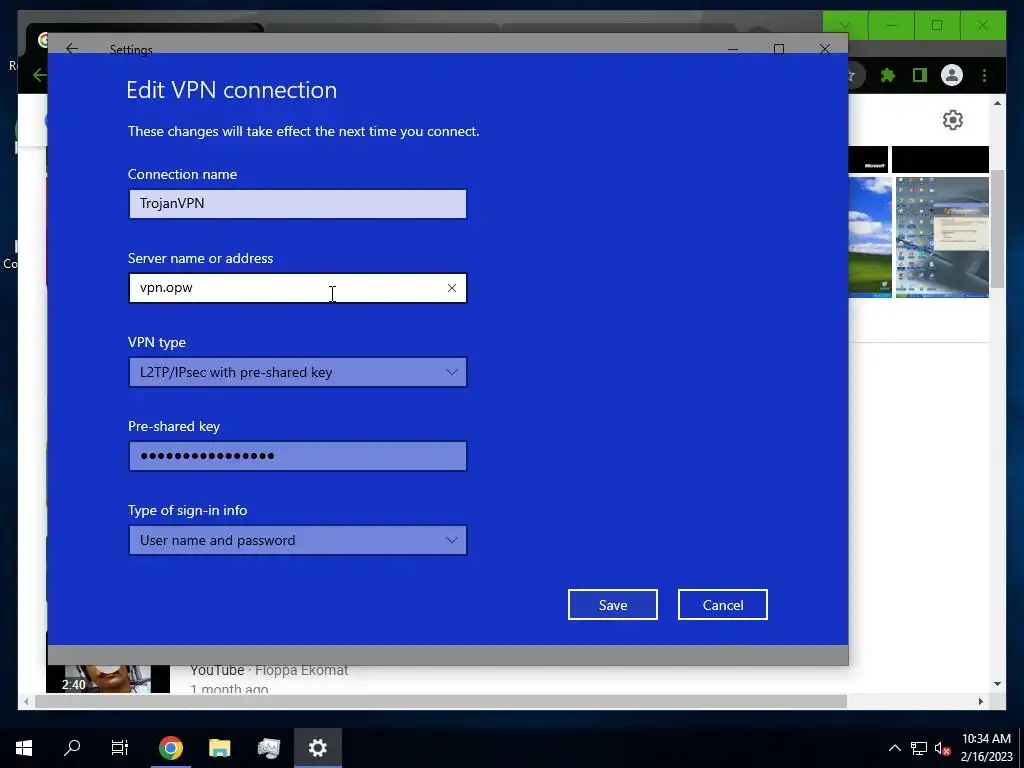
Task: Open File Explorer from the taskbar
Action: click(x=219, y=748)
